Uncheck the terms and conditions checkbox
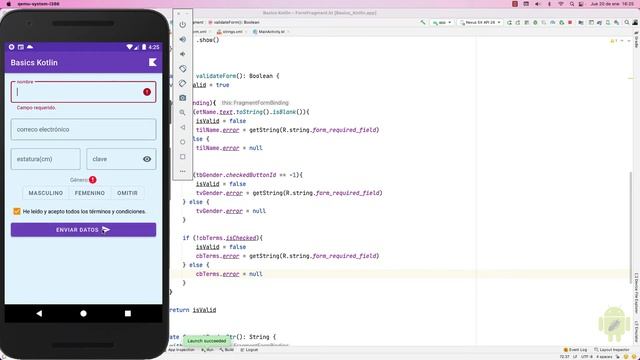 [x=17, y=211]
